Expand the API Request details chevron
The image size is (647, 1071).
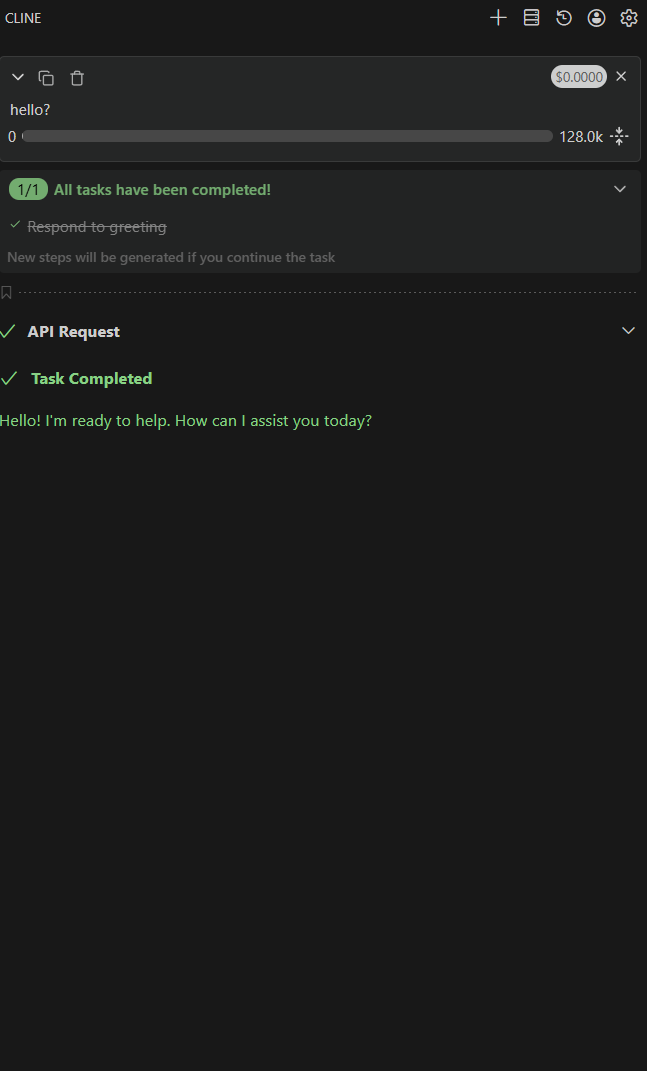pyautogui.click(x=629, y=331)
